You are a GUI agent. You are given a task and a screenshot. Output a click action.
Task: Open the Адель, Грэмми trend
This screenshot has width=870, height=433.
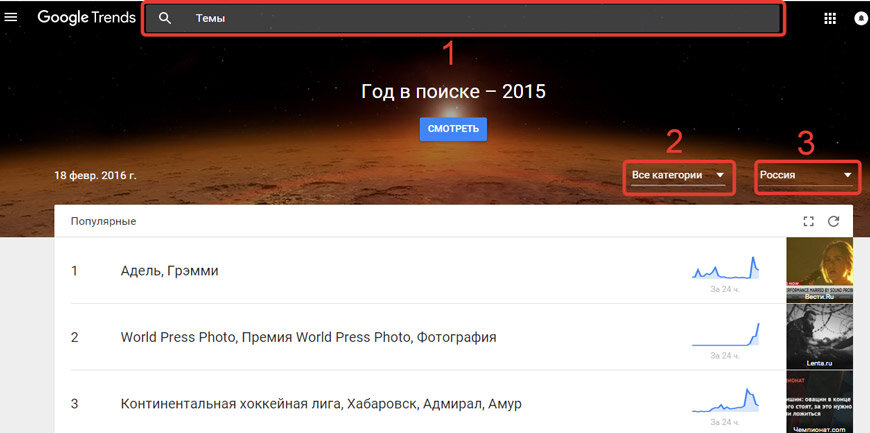click(x=169, y=271)
